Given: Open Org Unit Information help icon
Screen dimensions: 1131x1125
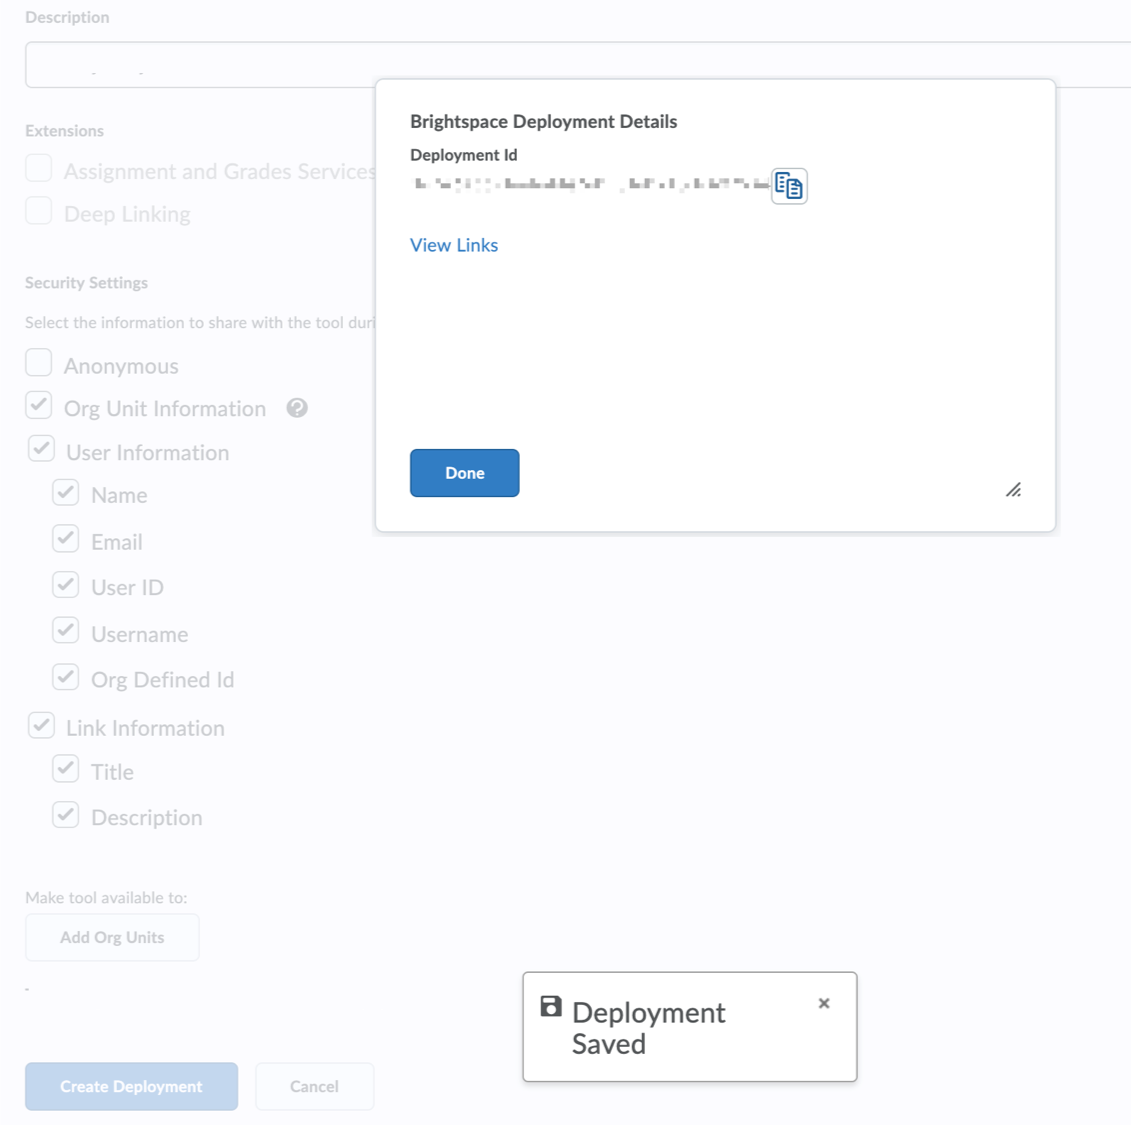Looking at the screenshot, I should coord(297,408).
